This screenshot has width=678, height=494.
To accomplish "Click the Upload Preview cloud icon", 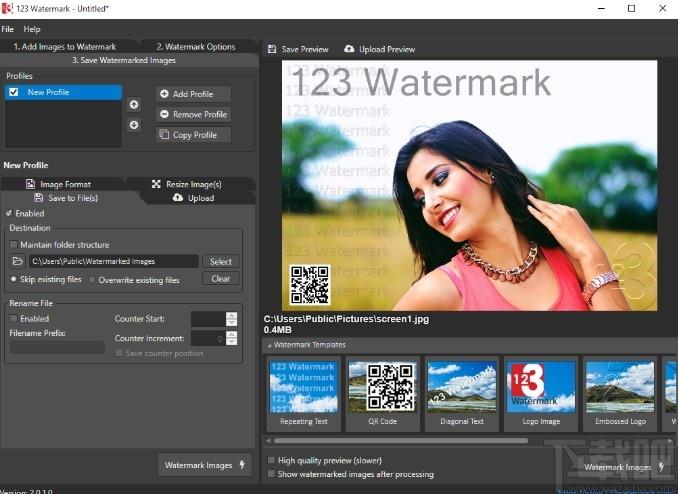I will coord(349,49).
